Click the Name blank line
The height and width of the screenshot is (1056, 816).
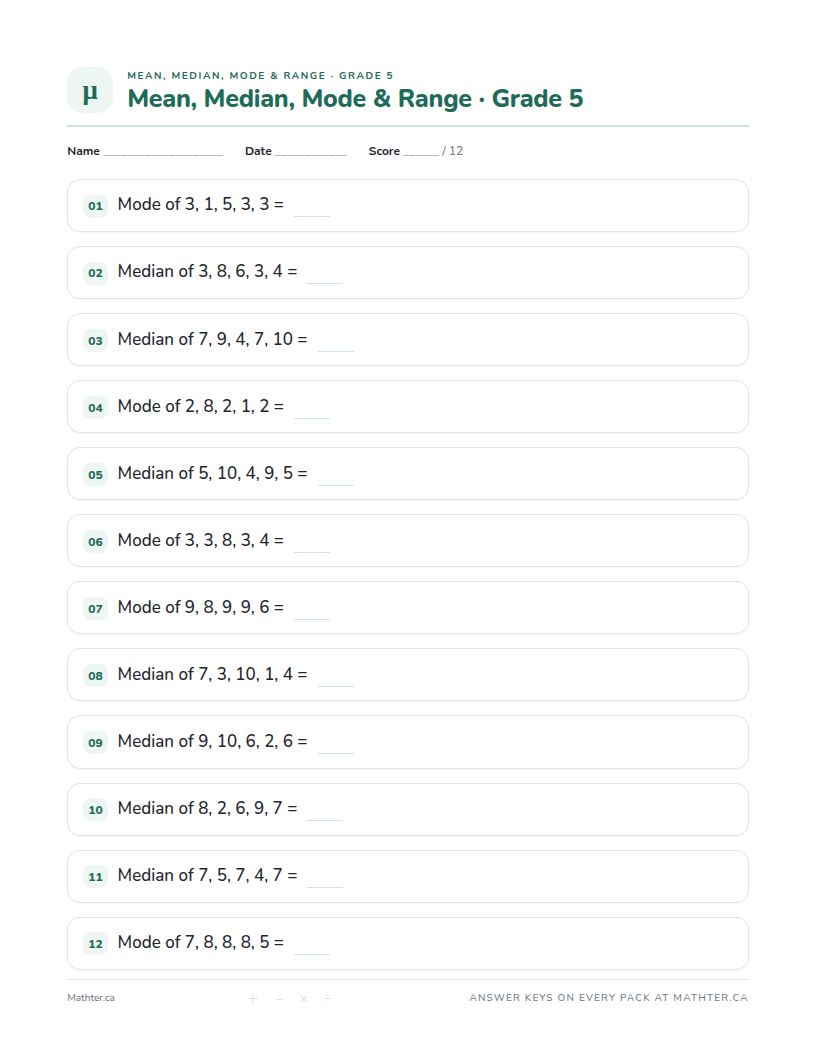point(163,154)
